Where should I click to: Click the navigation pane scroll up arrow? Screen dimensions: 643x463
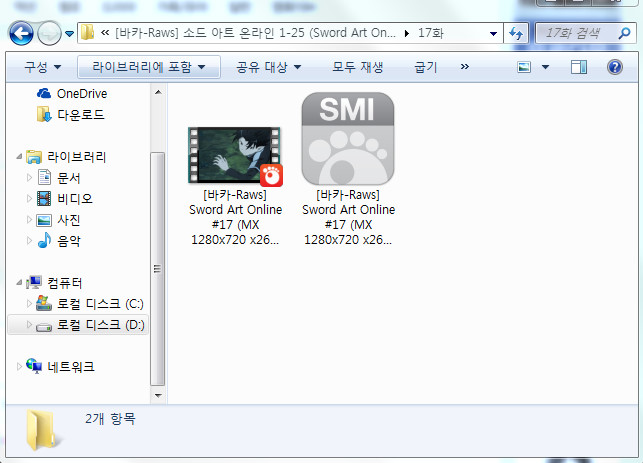point(158,92)
